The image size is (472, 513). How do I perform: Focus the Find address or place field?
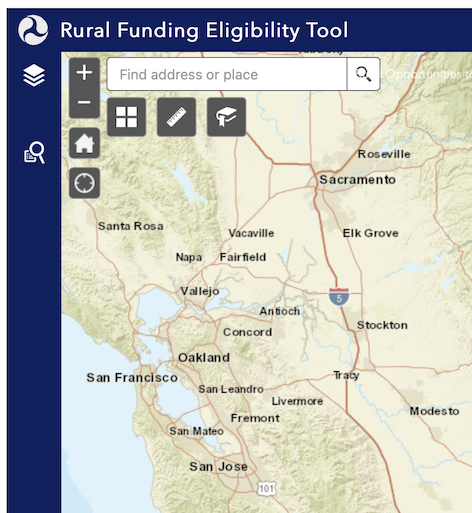coord(227,74)
